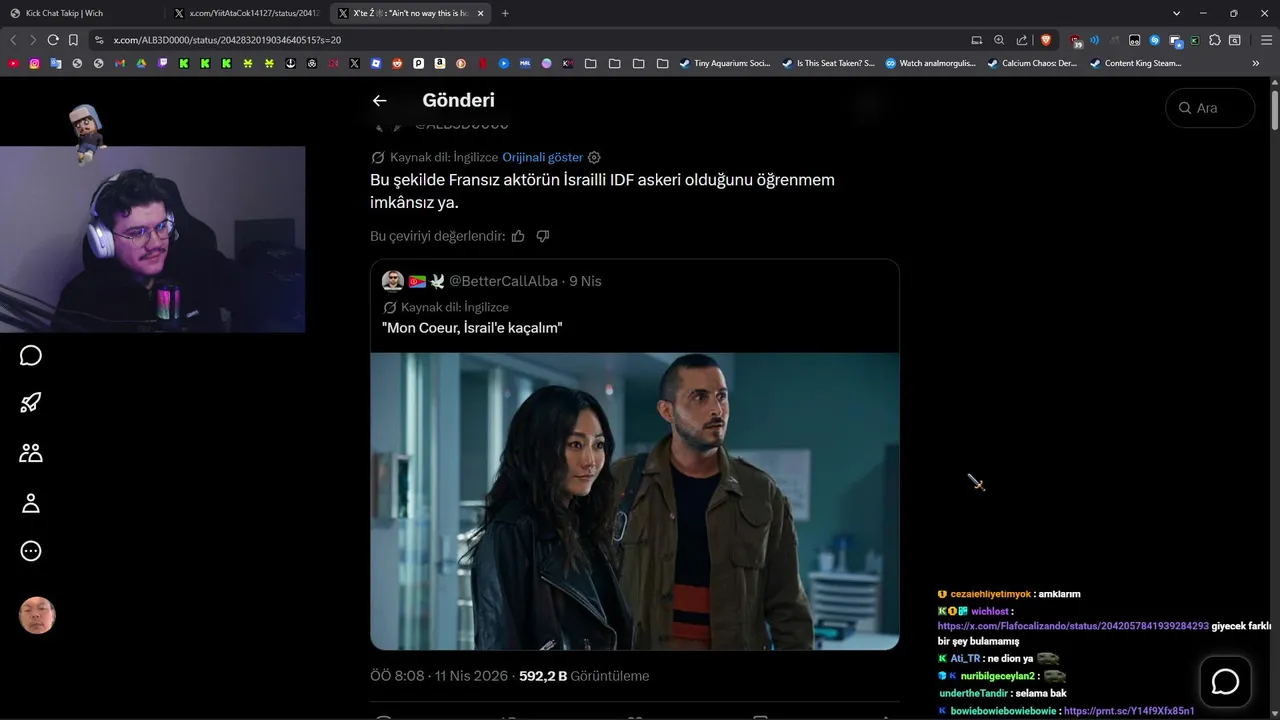
Task: Open the prnt.sc link from bowiebowiebowiebowie
Action: 1129,711
